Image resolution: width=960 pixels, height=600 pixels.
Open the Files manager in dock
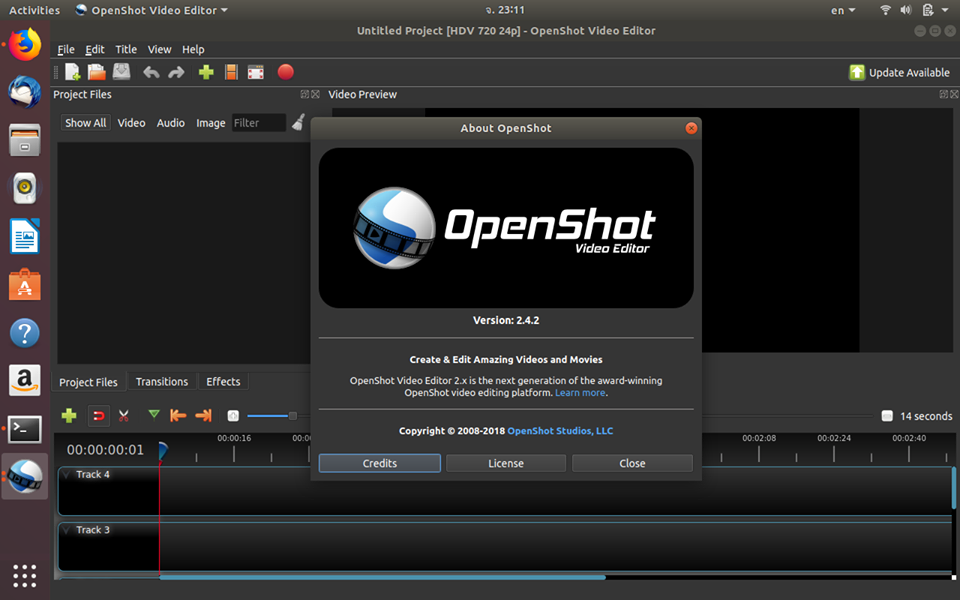tap(24, 140)
